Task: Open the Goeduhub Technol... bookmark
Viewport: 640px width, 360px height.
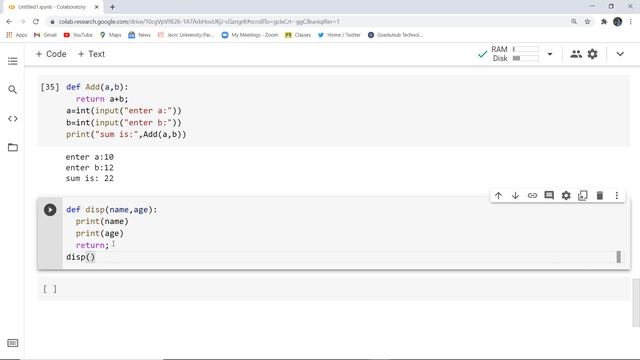Action: (x=395, y=35)
